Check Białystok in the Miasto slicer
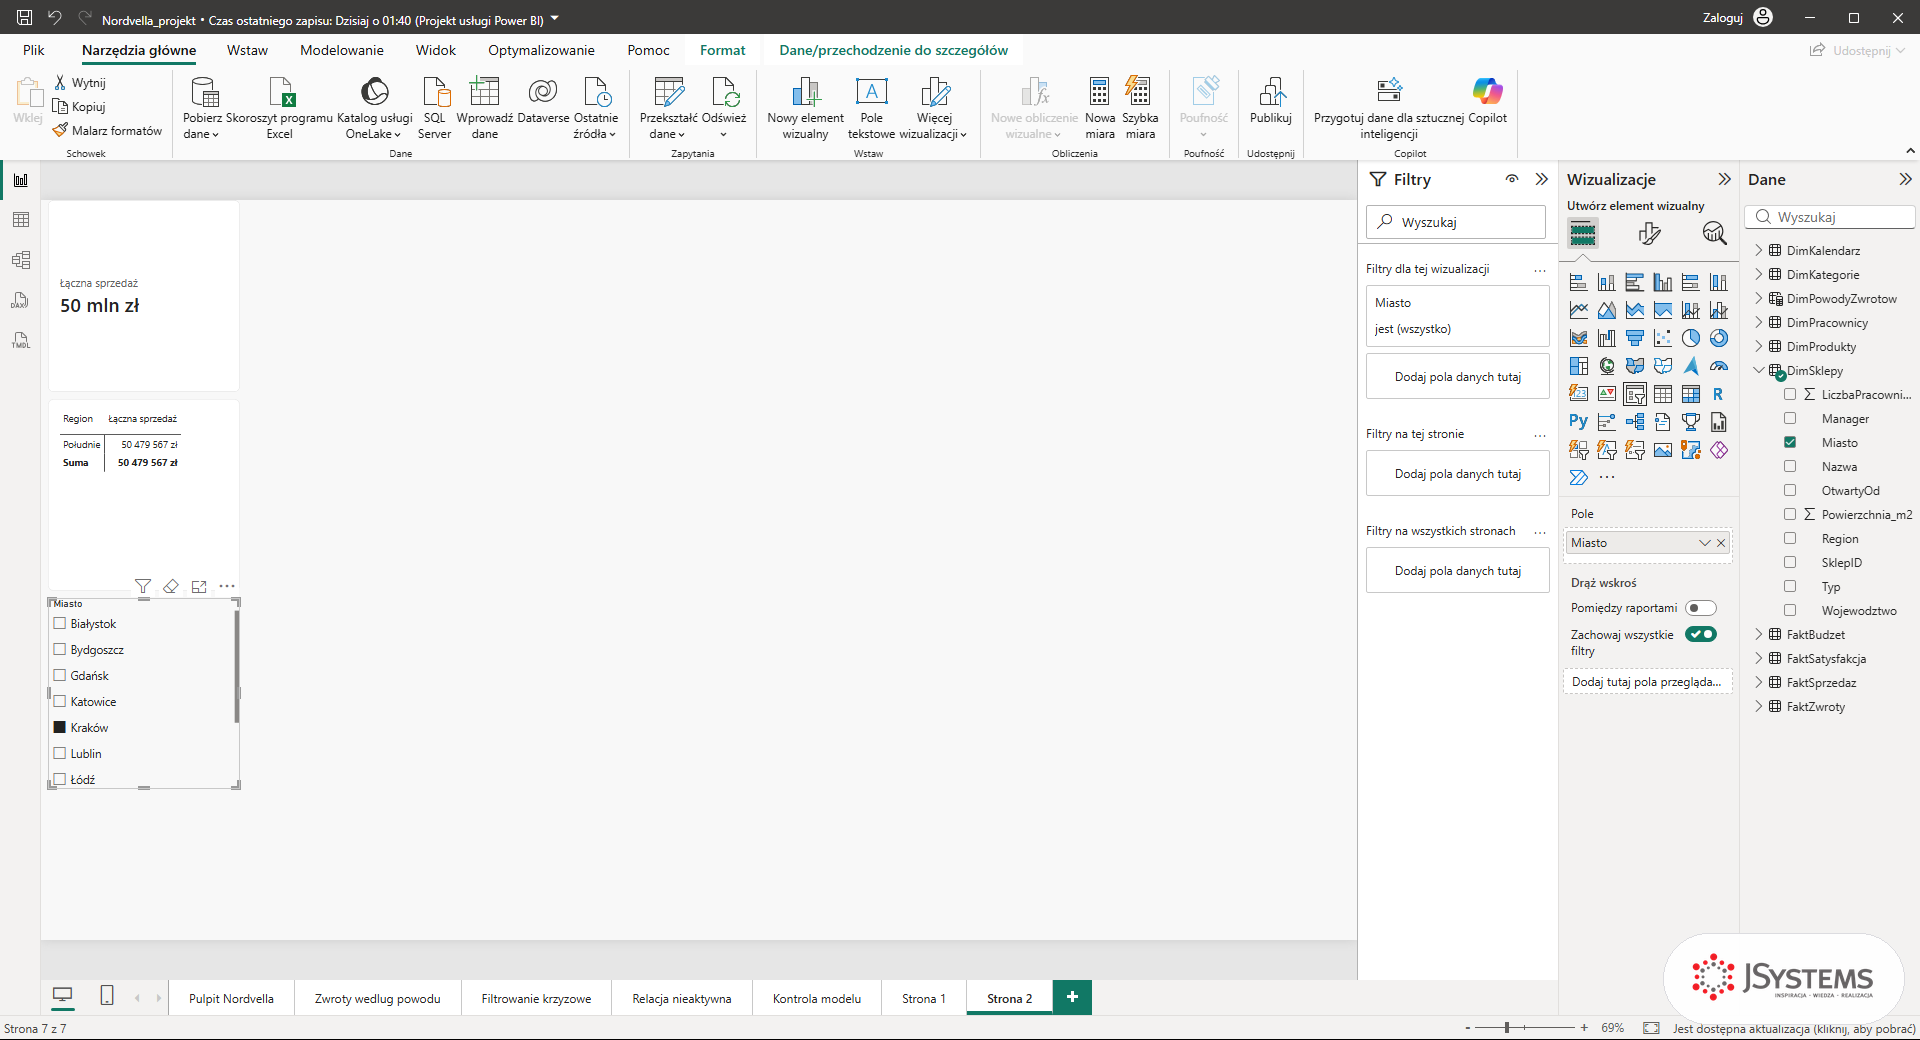This screenshot has width=1920, height=1040. tap(60, 623)
